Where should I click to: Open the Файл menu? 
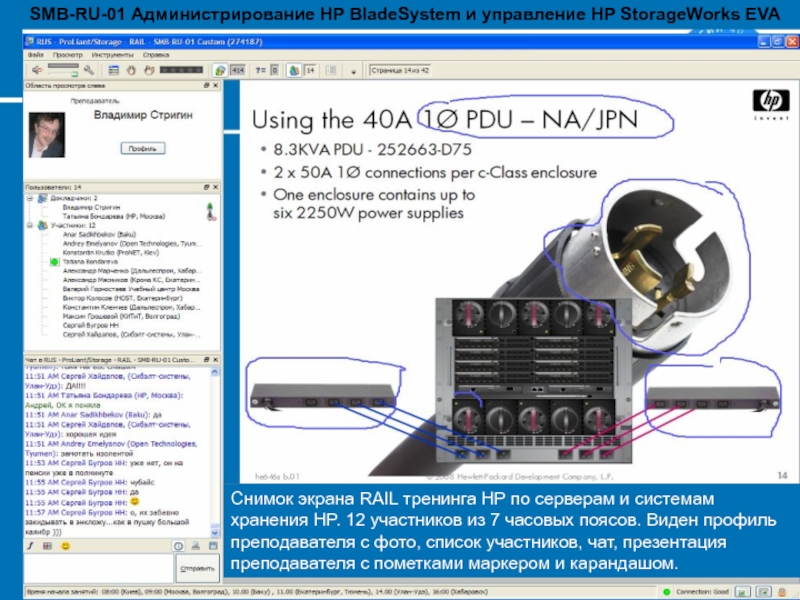[x=35, y=55]
